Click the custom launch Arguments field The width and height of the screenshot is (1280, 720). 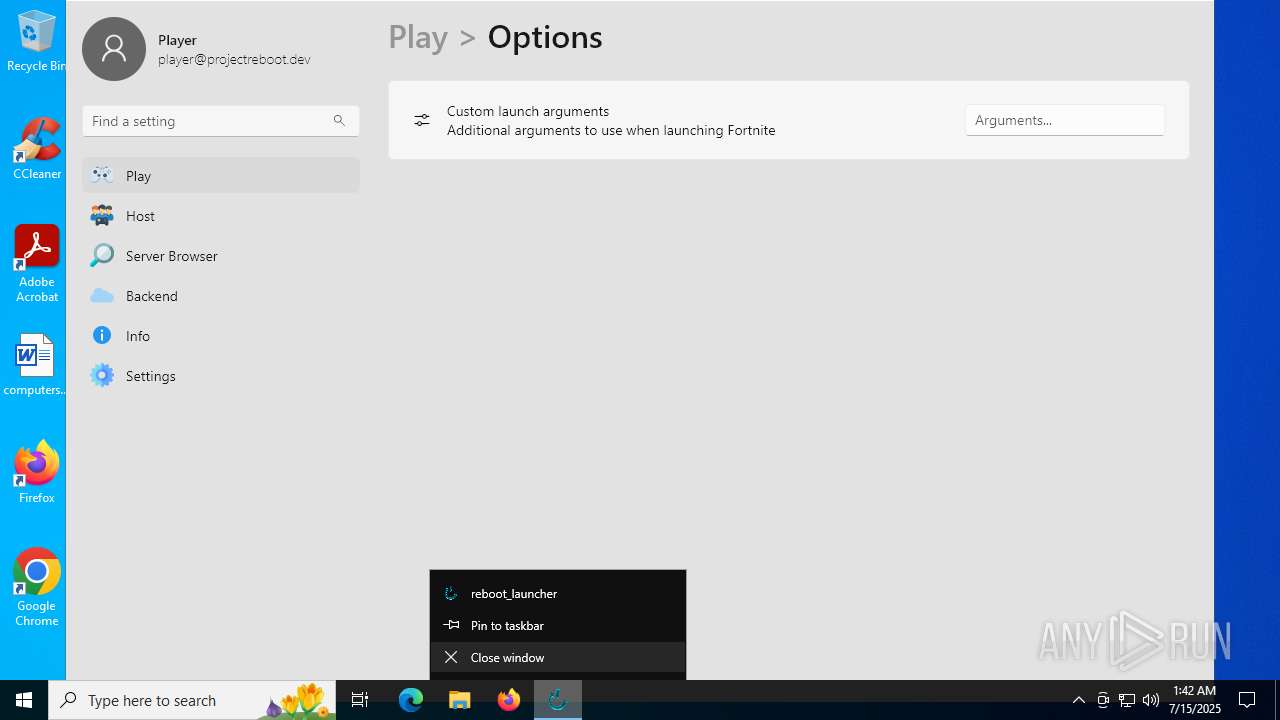(x=1065, y=120)
